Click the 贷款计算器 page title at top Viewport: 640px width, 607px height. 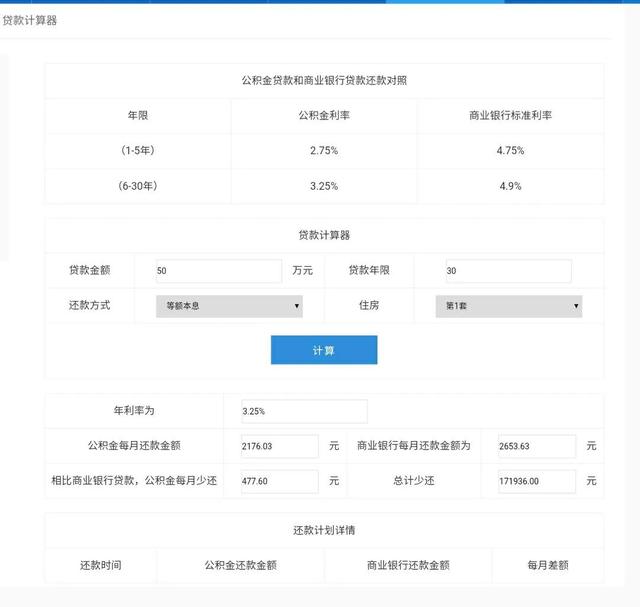(x=30, y=21)
